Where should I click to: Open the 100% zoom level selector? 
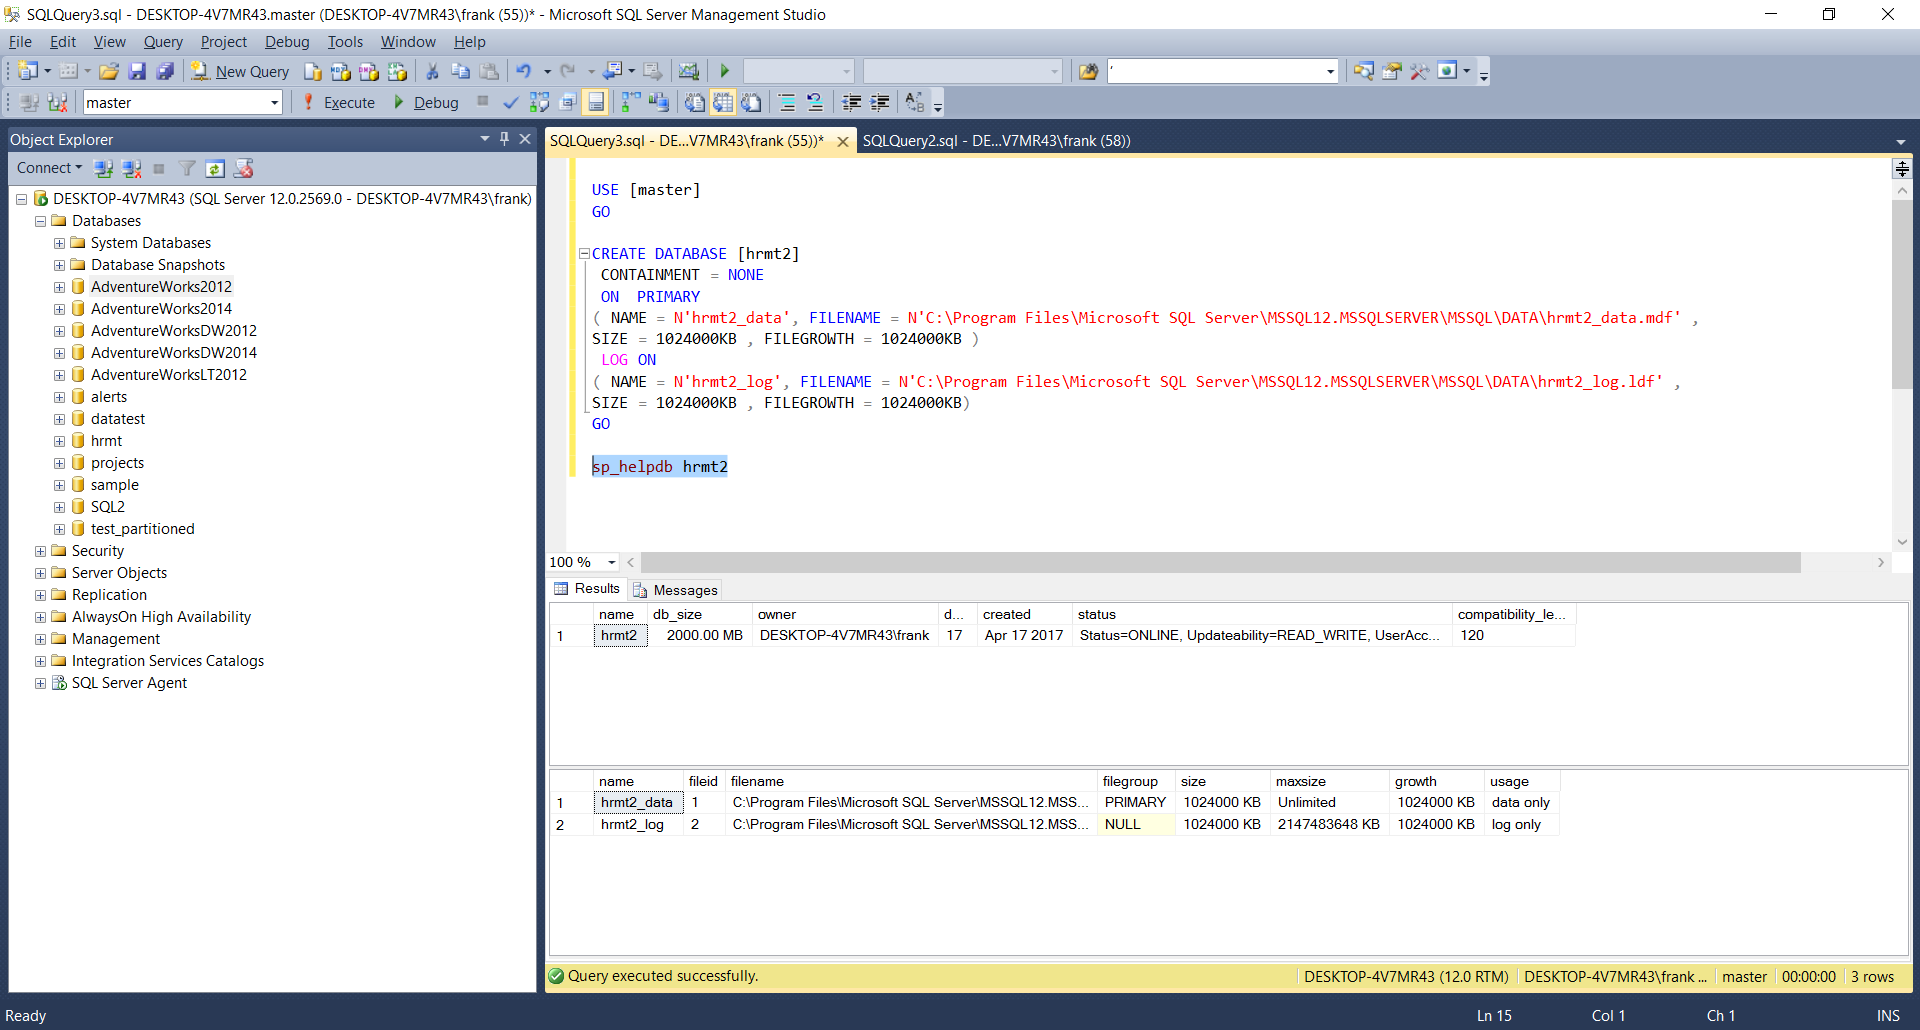(x=614, y=562)
